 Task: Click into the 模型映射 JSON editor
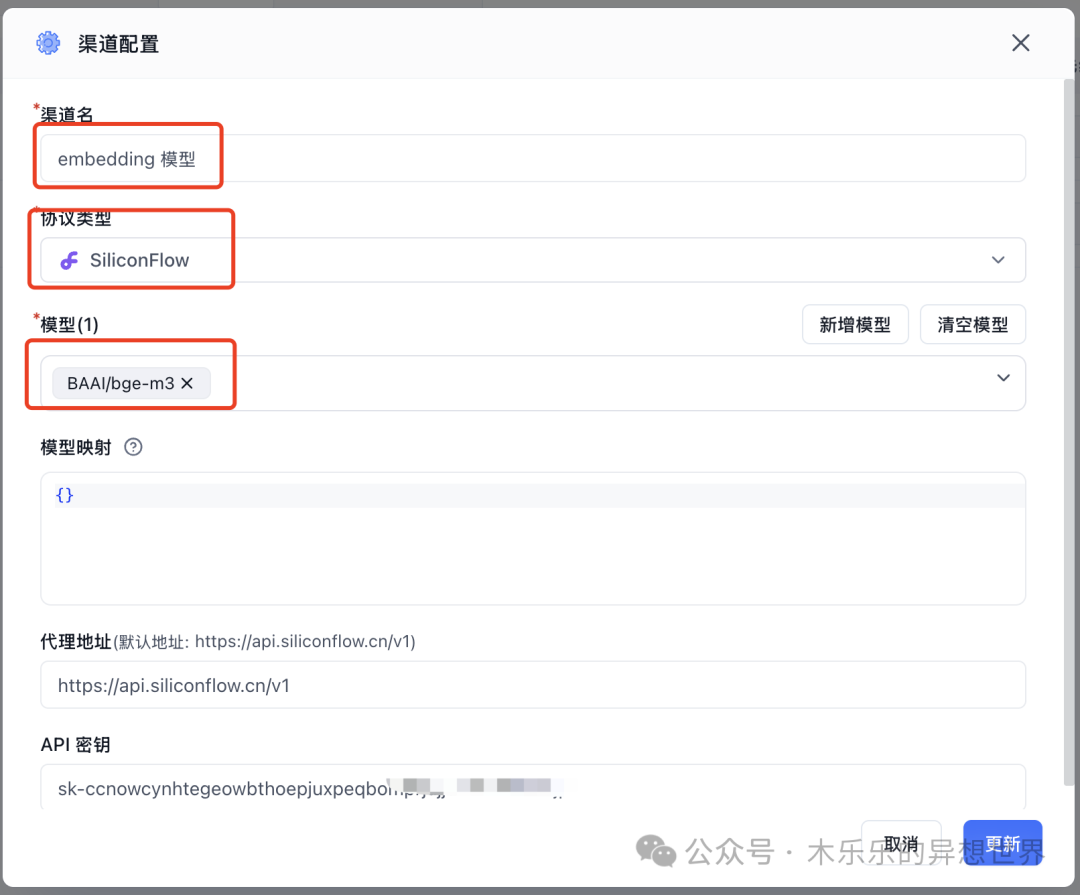click(532, 539)
